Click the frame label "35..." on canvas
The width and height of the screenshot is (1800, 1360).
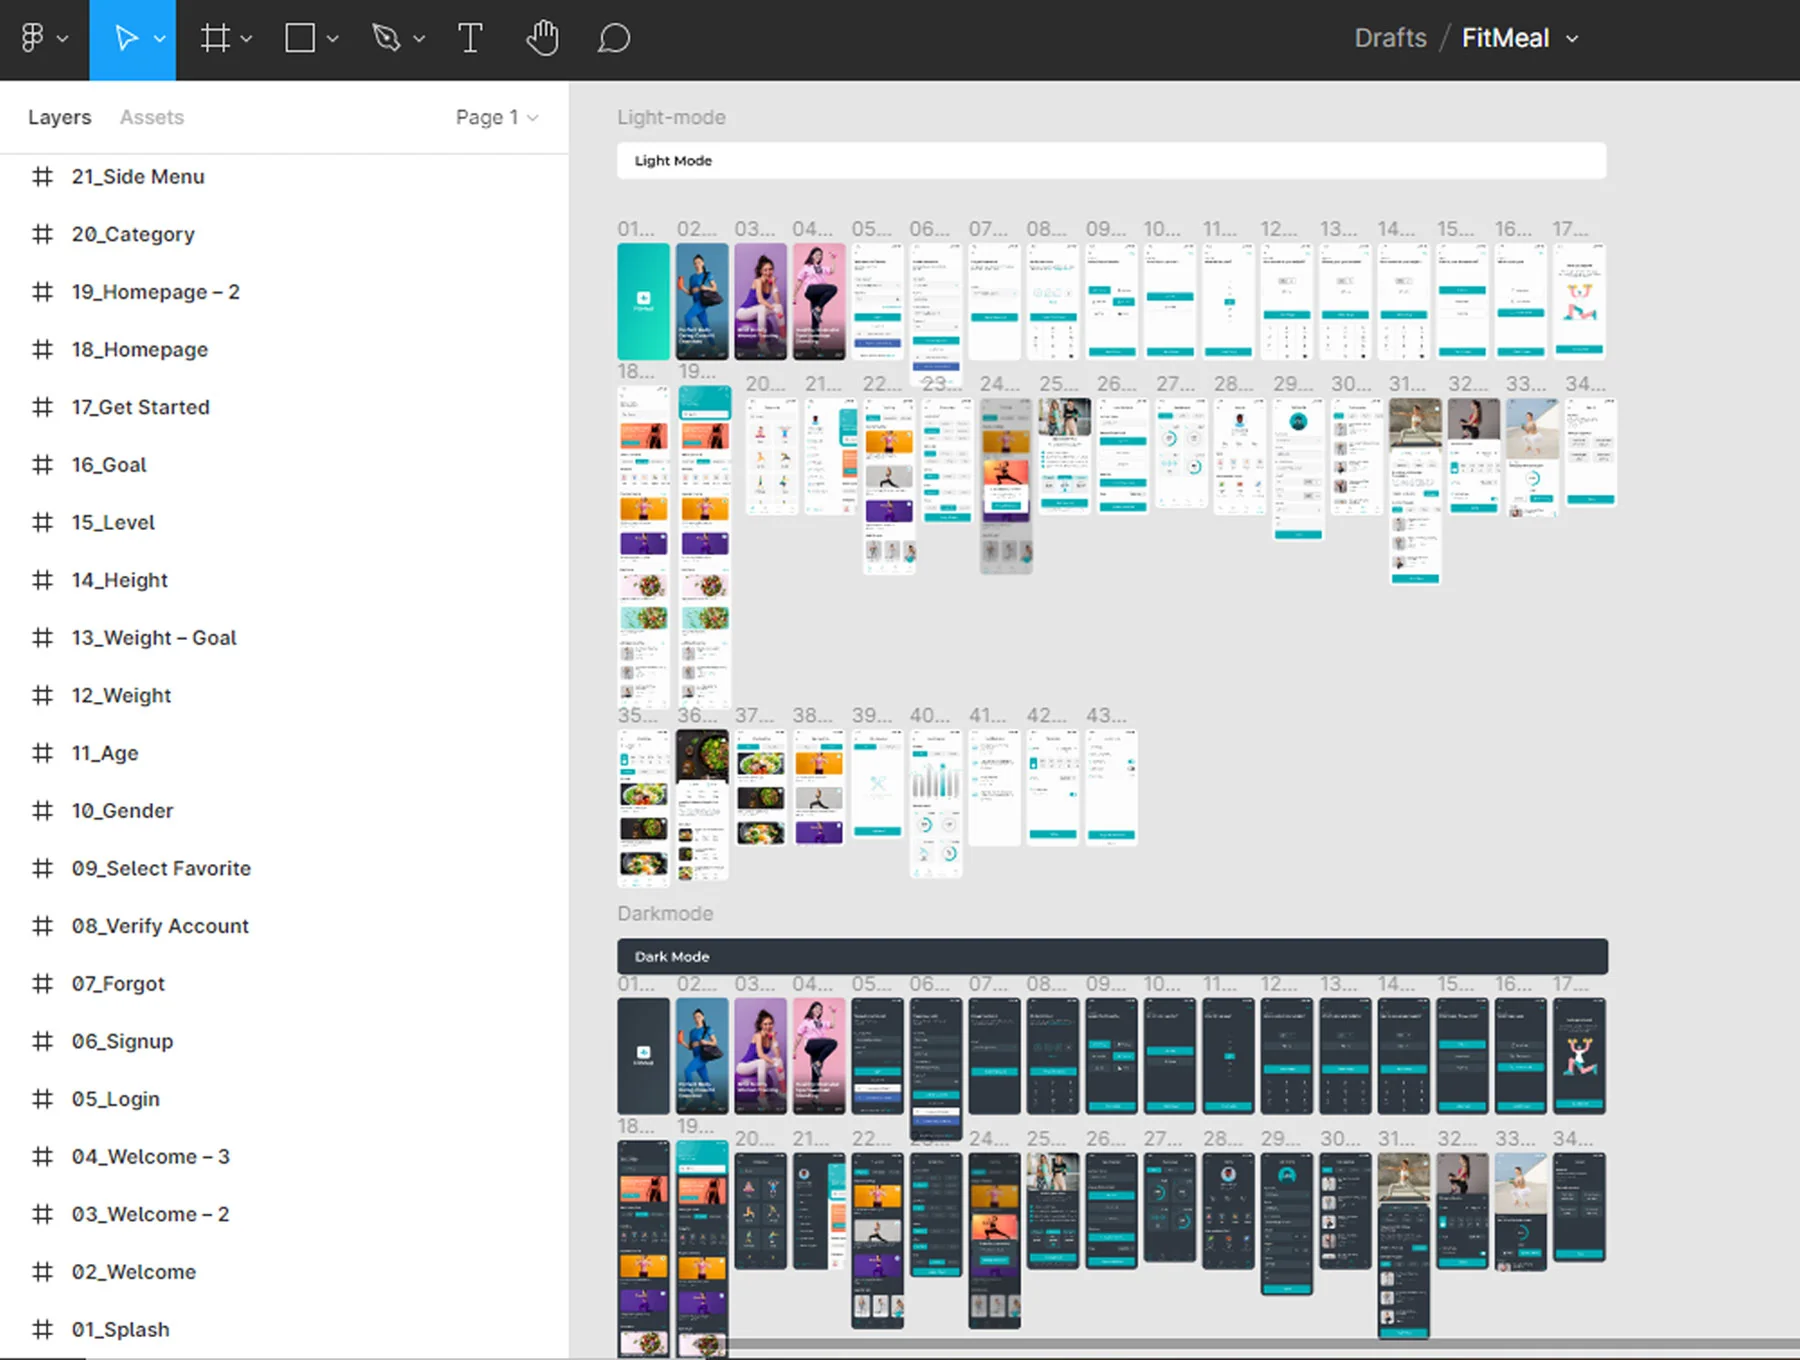pyautogui.click(x=637, y=716)
